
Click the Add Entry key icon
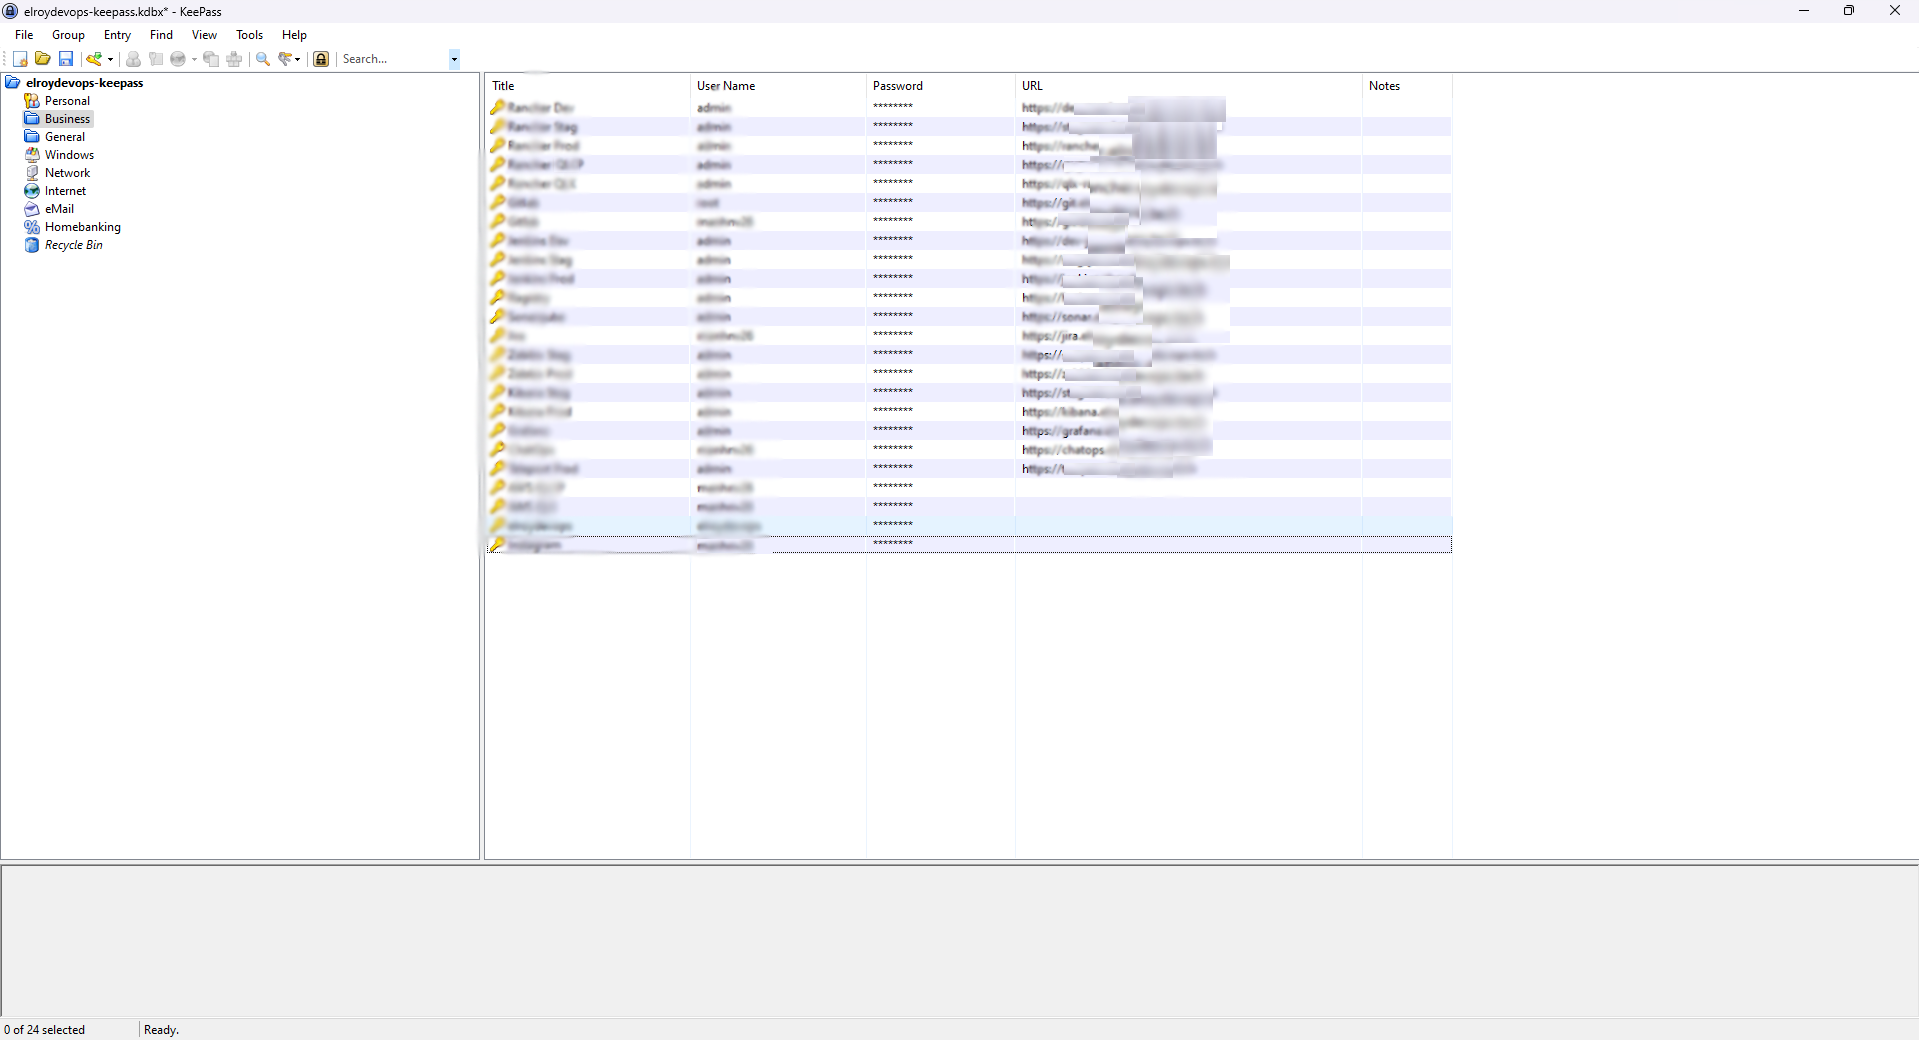(x=94, y=59)
